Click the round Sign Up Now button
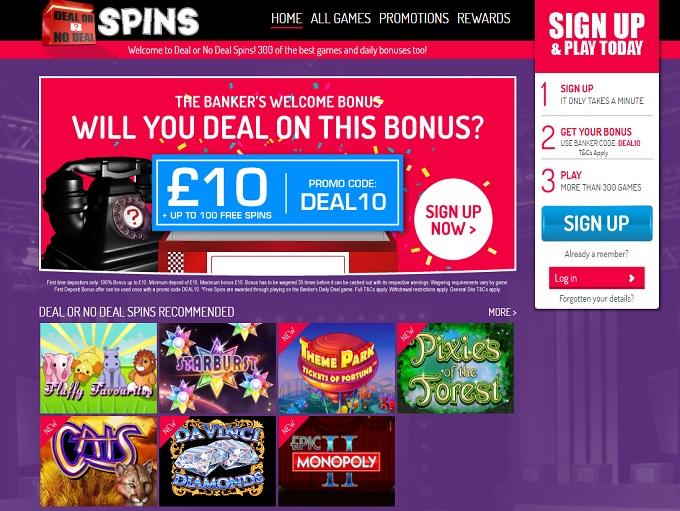Image resolution: width=680 pixels, height=511 pixels. click(453, 219)
